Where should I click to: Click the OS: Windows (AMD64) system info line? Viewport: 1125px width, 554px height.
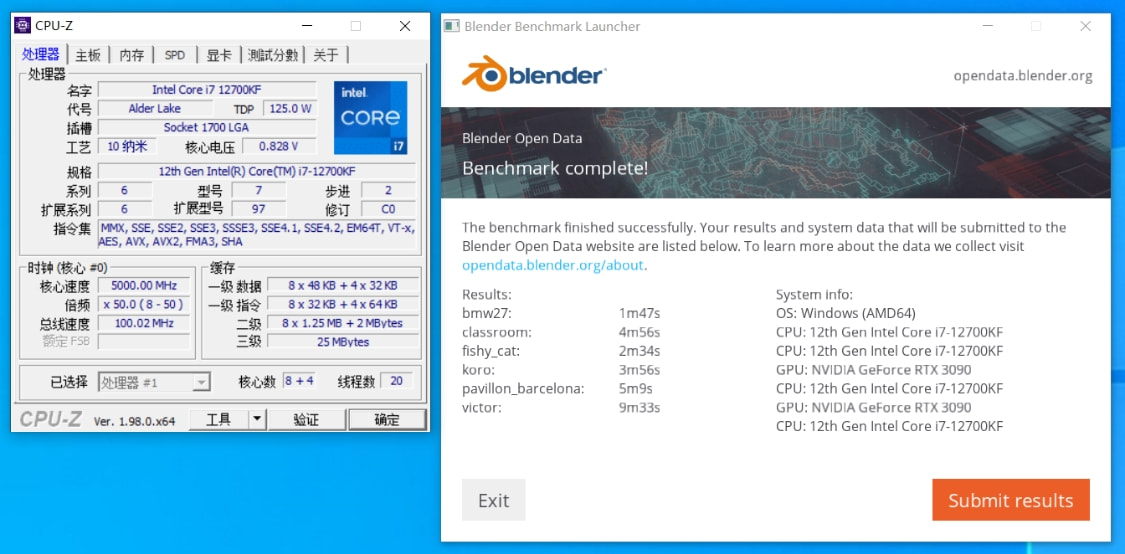[846, 313]
